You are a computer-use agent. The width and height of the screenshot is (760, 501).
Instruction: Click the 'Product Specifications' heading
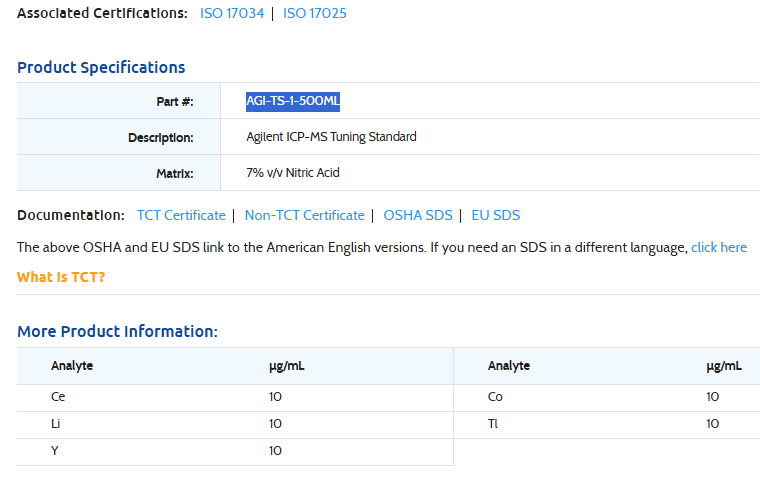(101, 68)
